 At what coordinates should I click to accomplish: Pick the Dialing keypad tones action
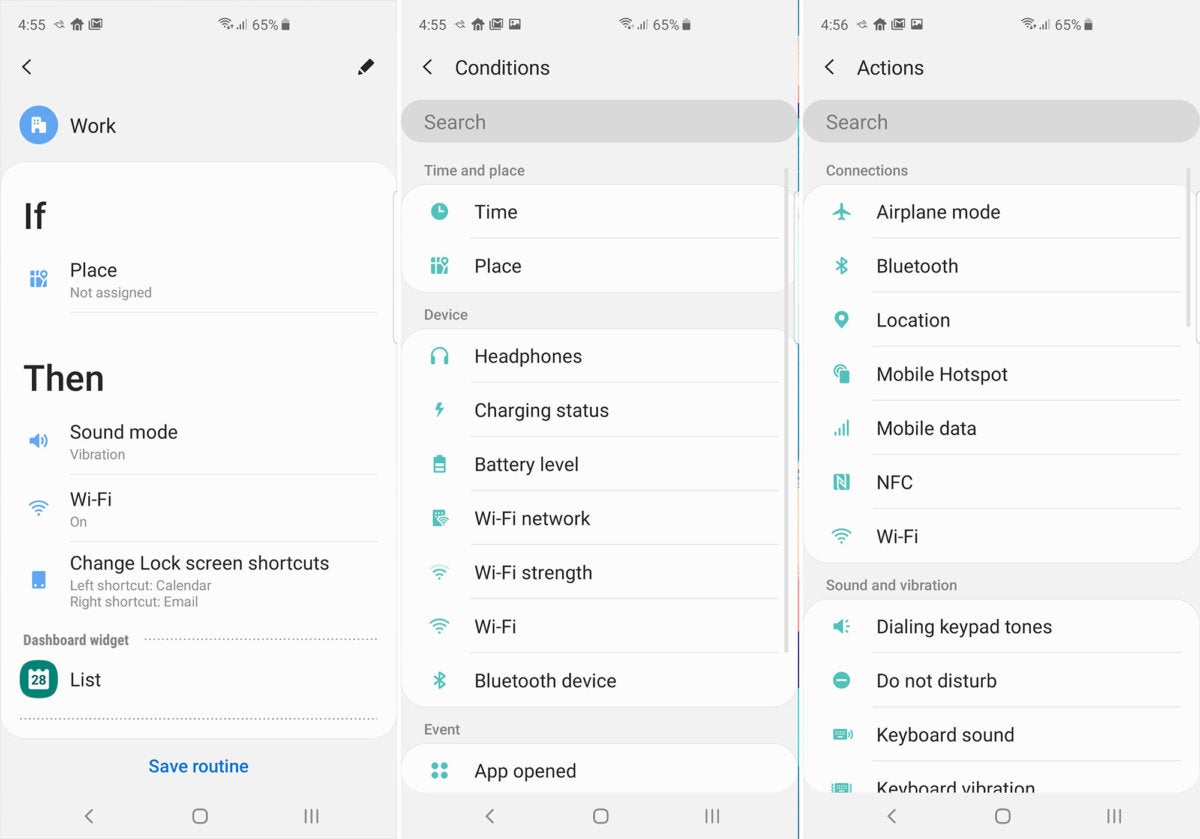click(1000, 626)
